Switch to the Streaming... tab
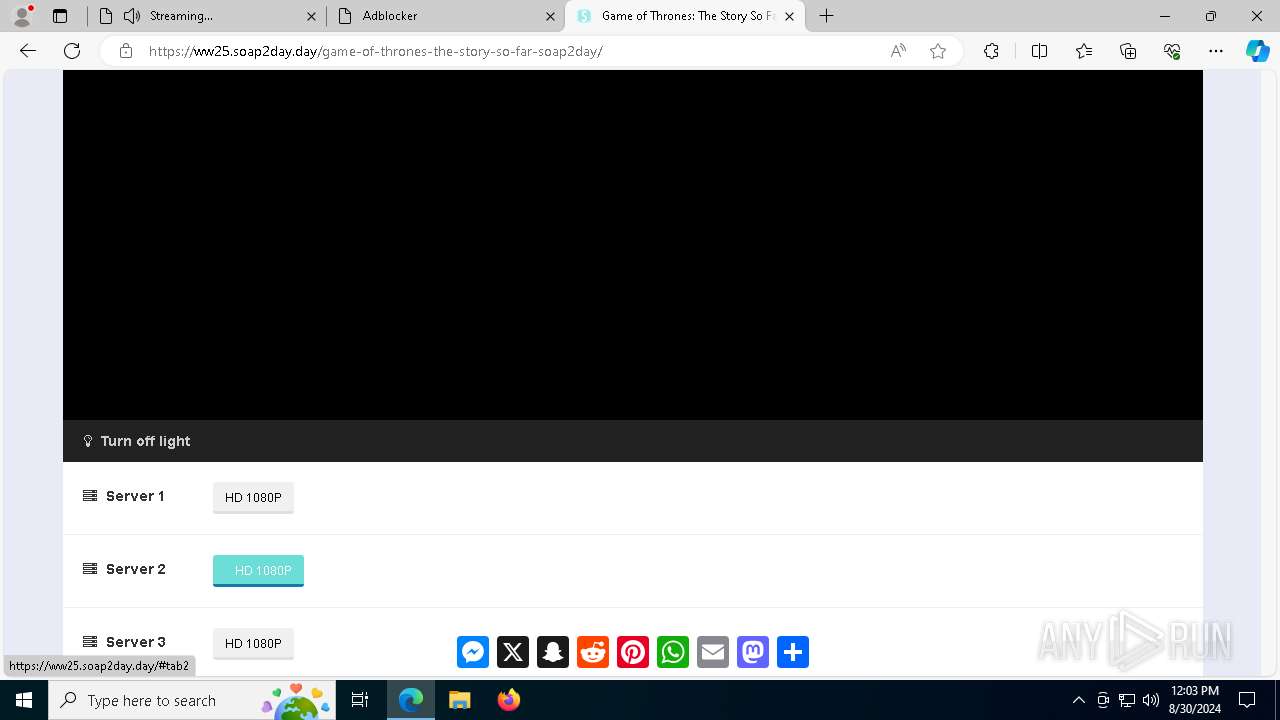The height and width of the screenshot is (720, 1280). [x=205, y=16]
